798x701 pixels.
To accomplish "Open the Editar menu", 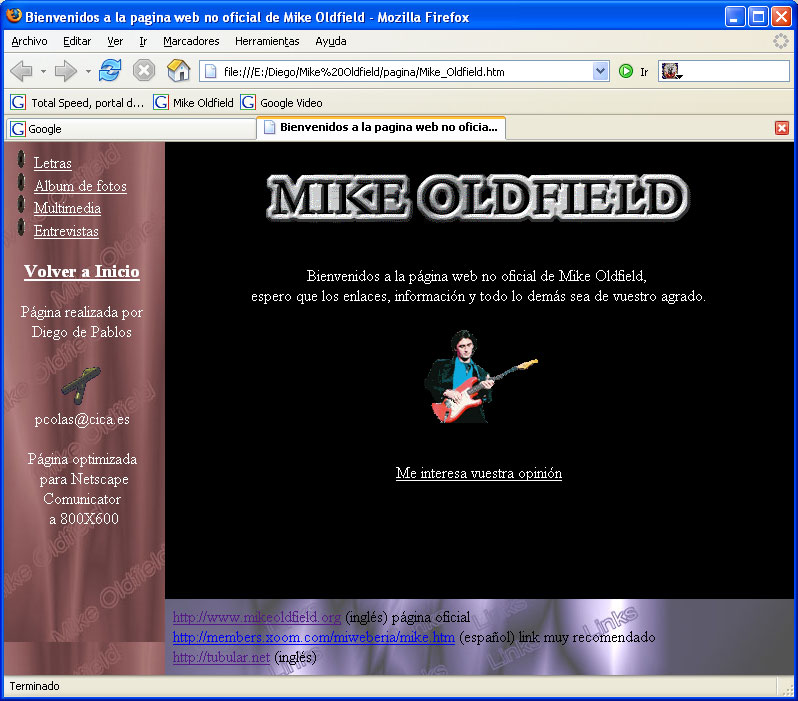I will pos(77,41).
